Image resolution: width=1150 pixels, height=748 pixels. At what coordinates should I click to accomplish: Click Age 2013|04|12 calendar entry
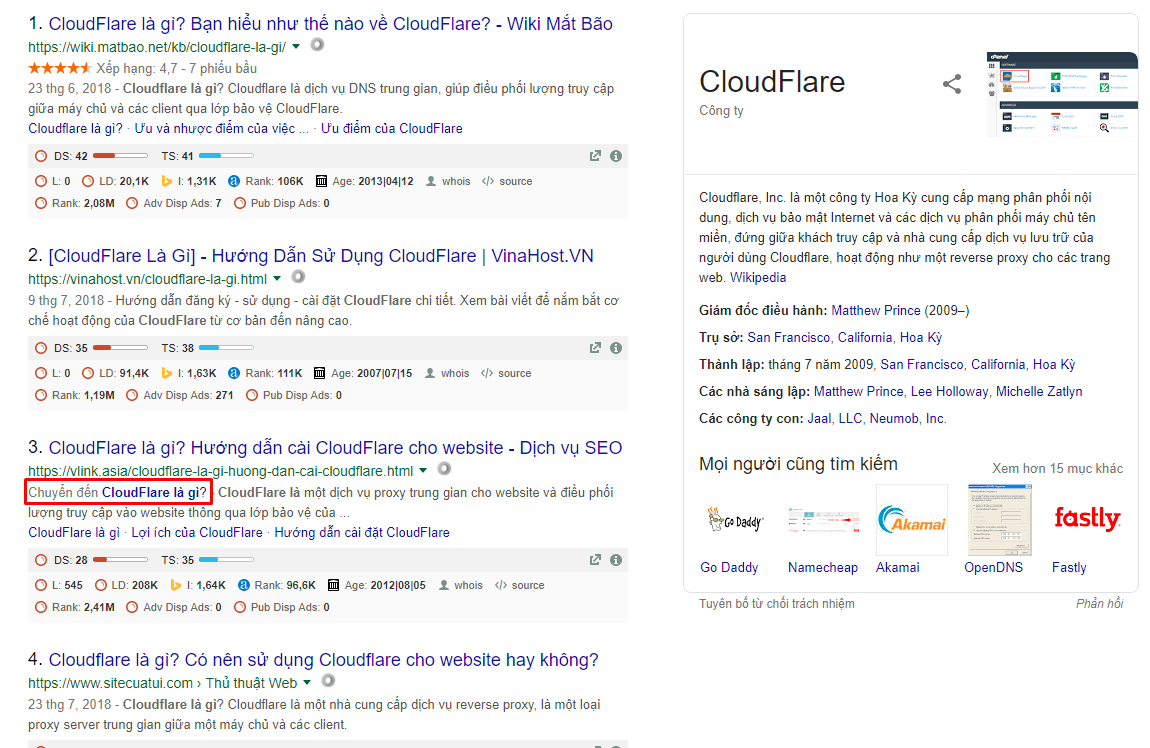point(365,181)
